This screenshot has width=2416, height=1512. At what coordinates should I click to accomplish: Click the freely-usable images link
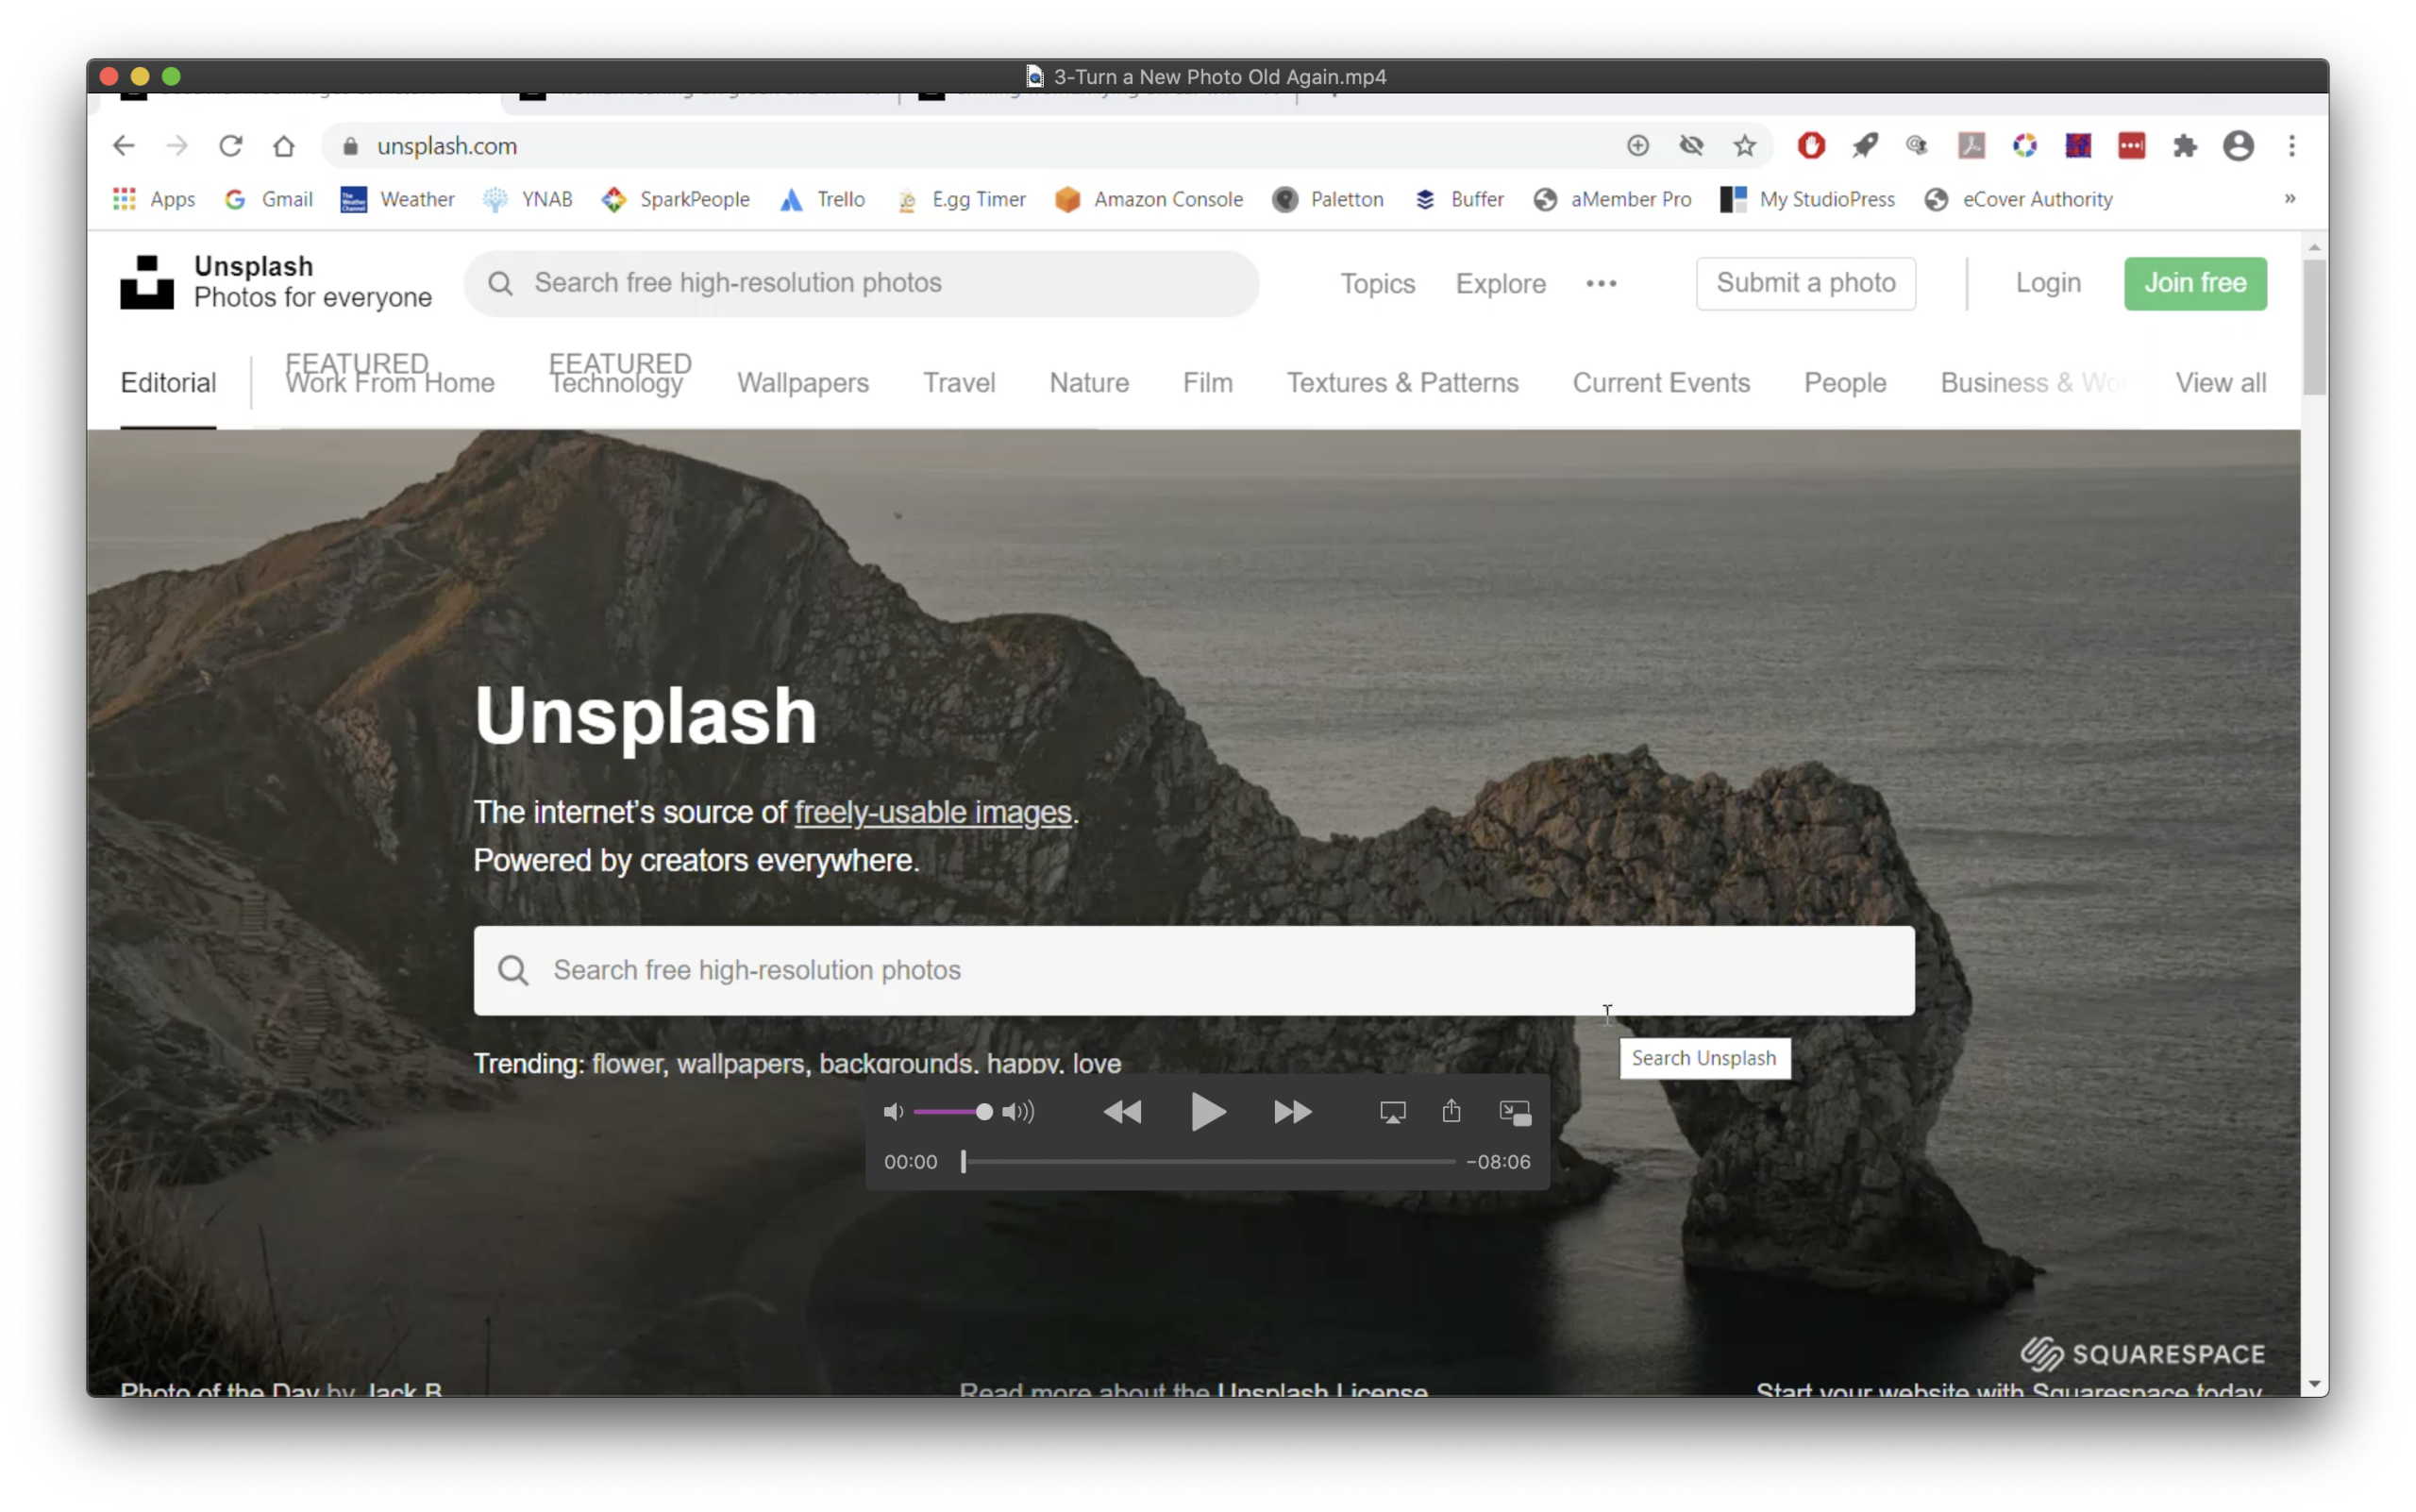click(932, 812)
